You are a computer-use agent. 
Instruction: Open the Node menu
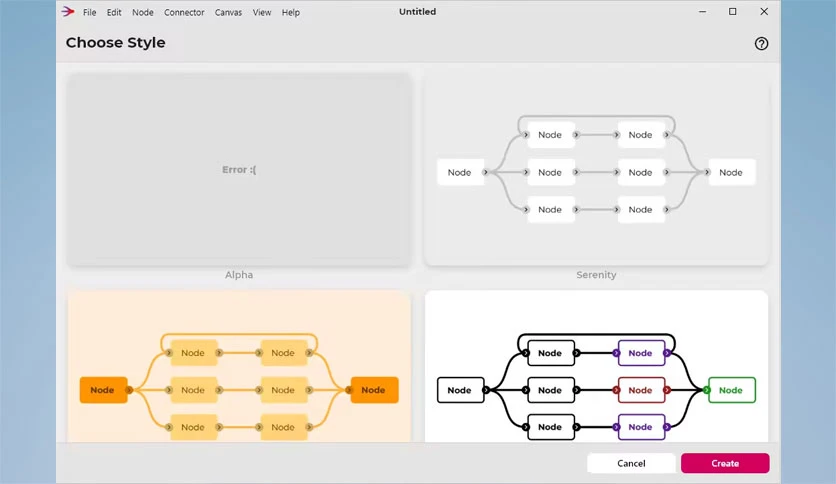click(142, 12)
